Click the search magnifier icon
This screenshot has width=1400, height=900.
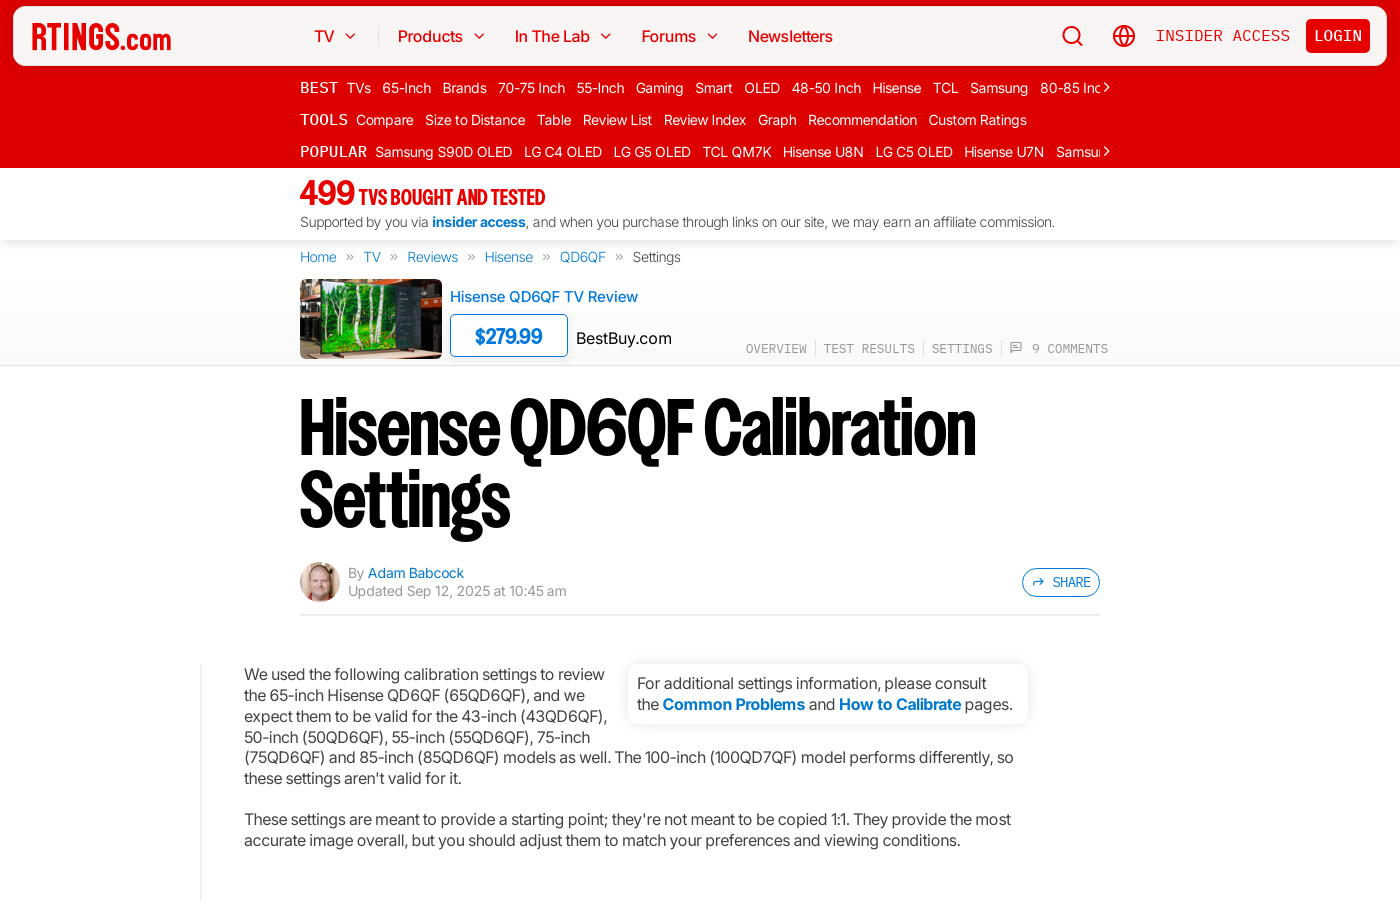[1072, 36]
